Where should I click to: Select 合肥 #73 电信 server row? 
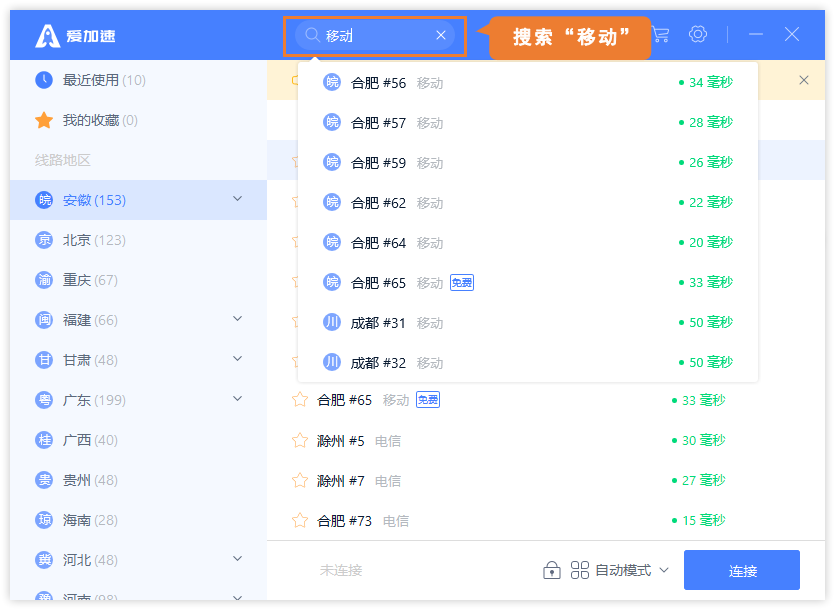(546, 520)
